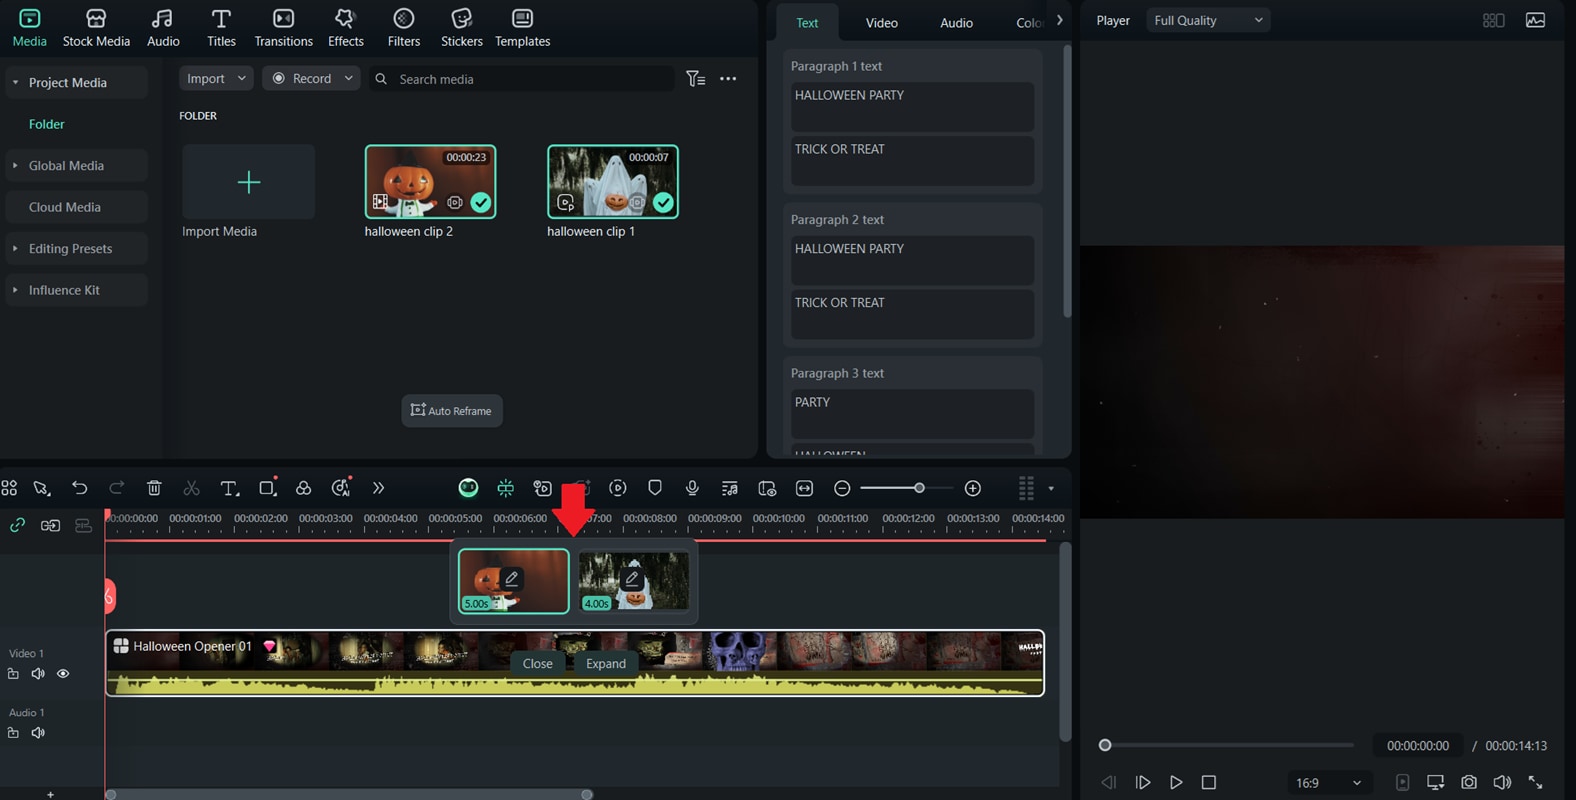Edit Paragraph 3 PARTY text field
This screenshot has width=1576, height=800.
(912, 413)
